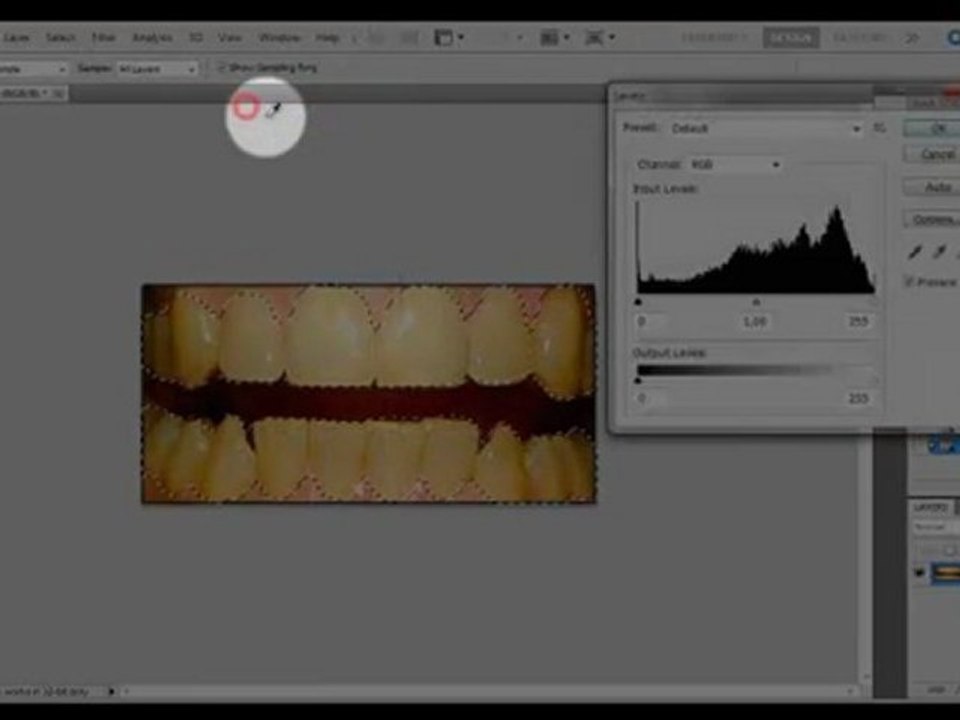Click the output shadow value field 0
960x720 pixels.
[x=651, y=399]
